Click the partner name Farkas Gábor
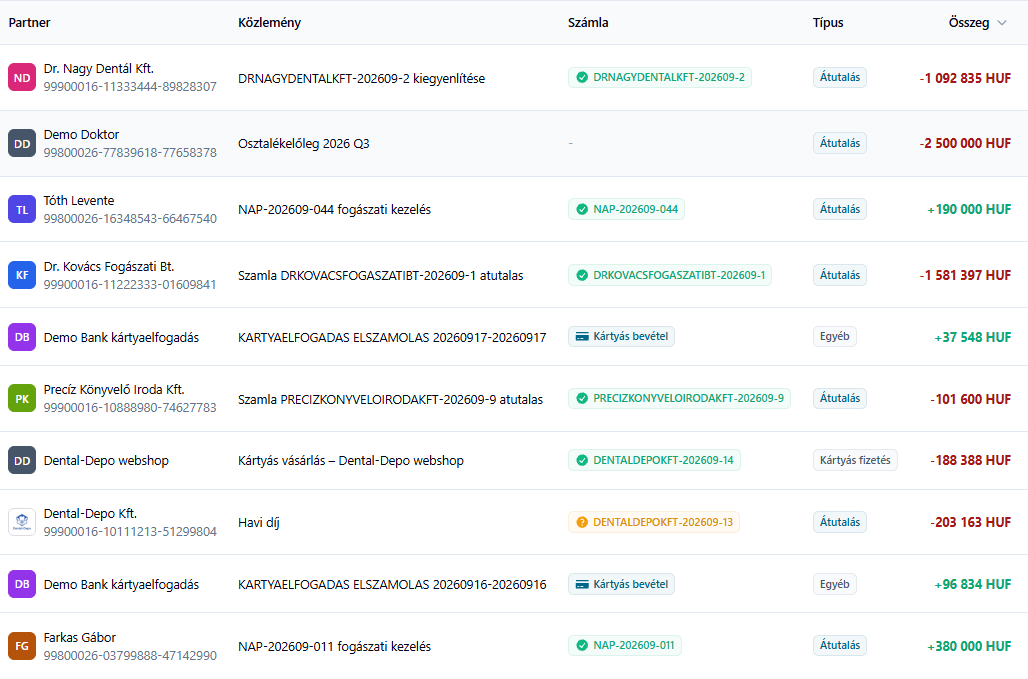 coord(80,638)
